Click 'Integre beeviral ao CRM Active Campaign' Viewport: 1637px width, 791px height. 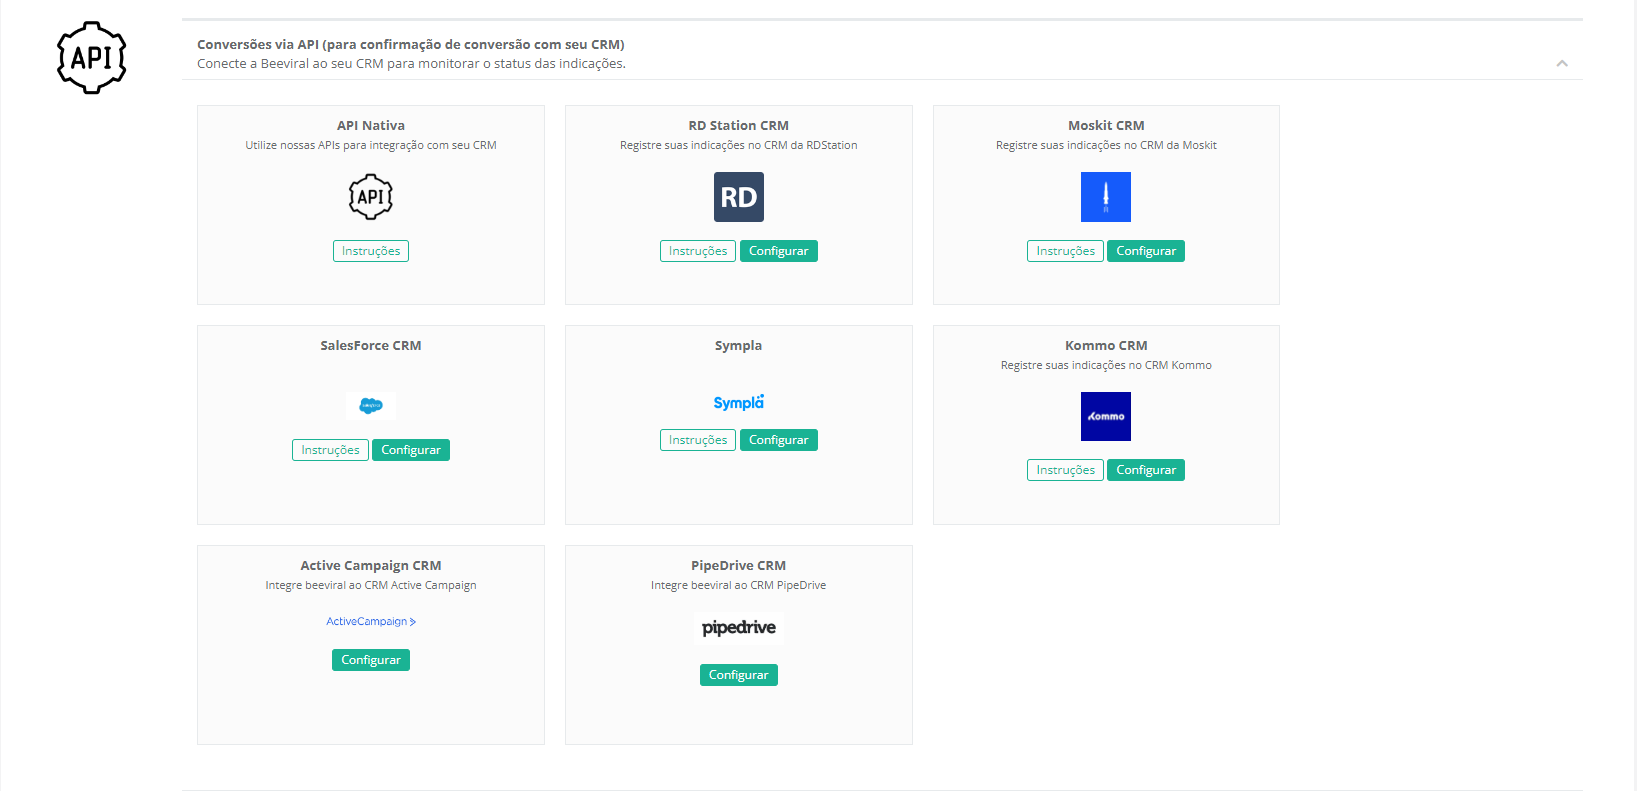(x=371, y=585)
